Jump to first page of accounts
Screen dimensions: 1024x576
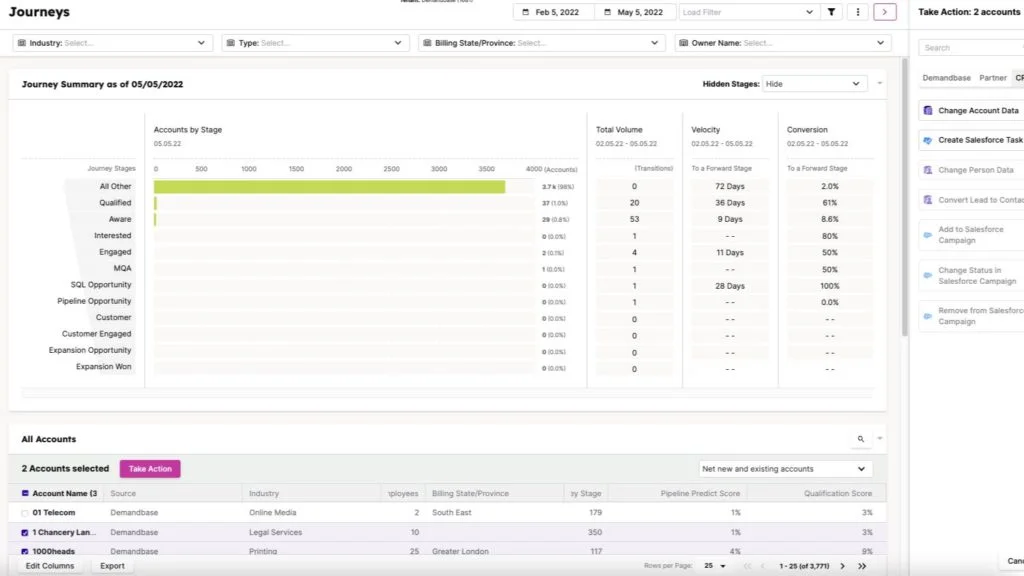747,566
